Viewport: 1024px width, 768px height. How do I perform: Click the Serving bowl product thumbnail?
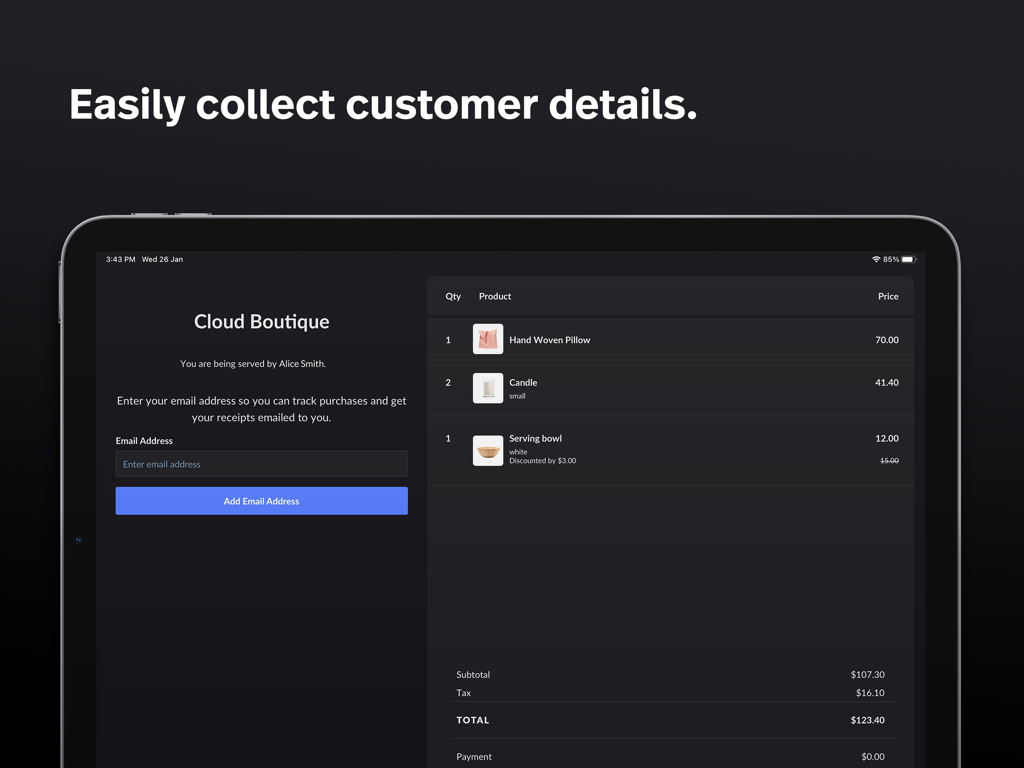[x=487, y=451]
